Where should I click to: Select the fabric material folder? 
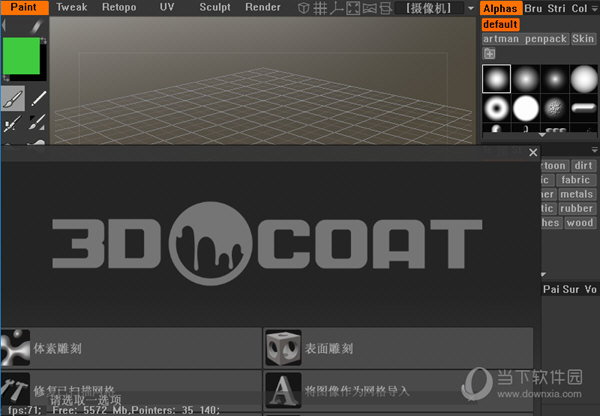(576, 180)
